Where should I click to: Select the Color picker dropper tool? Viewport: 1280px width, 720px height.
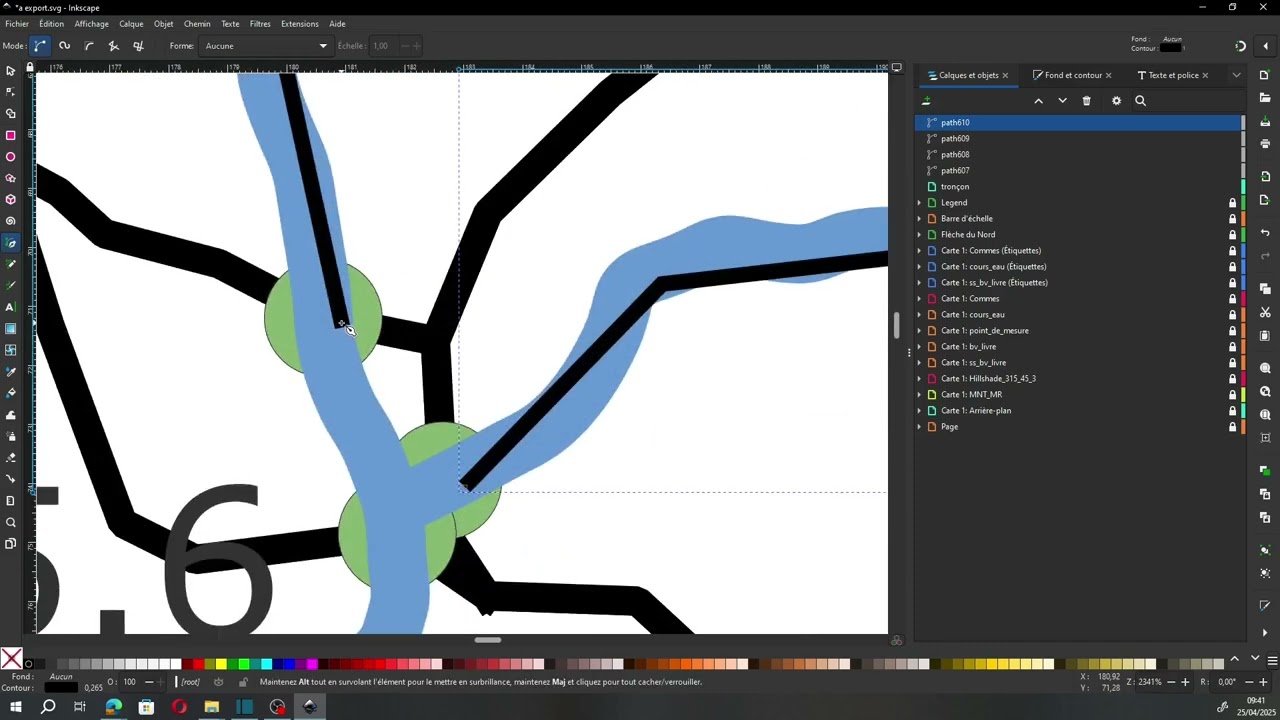(x=10, y=372)
